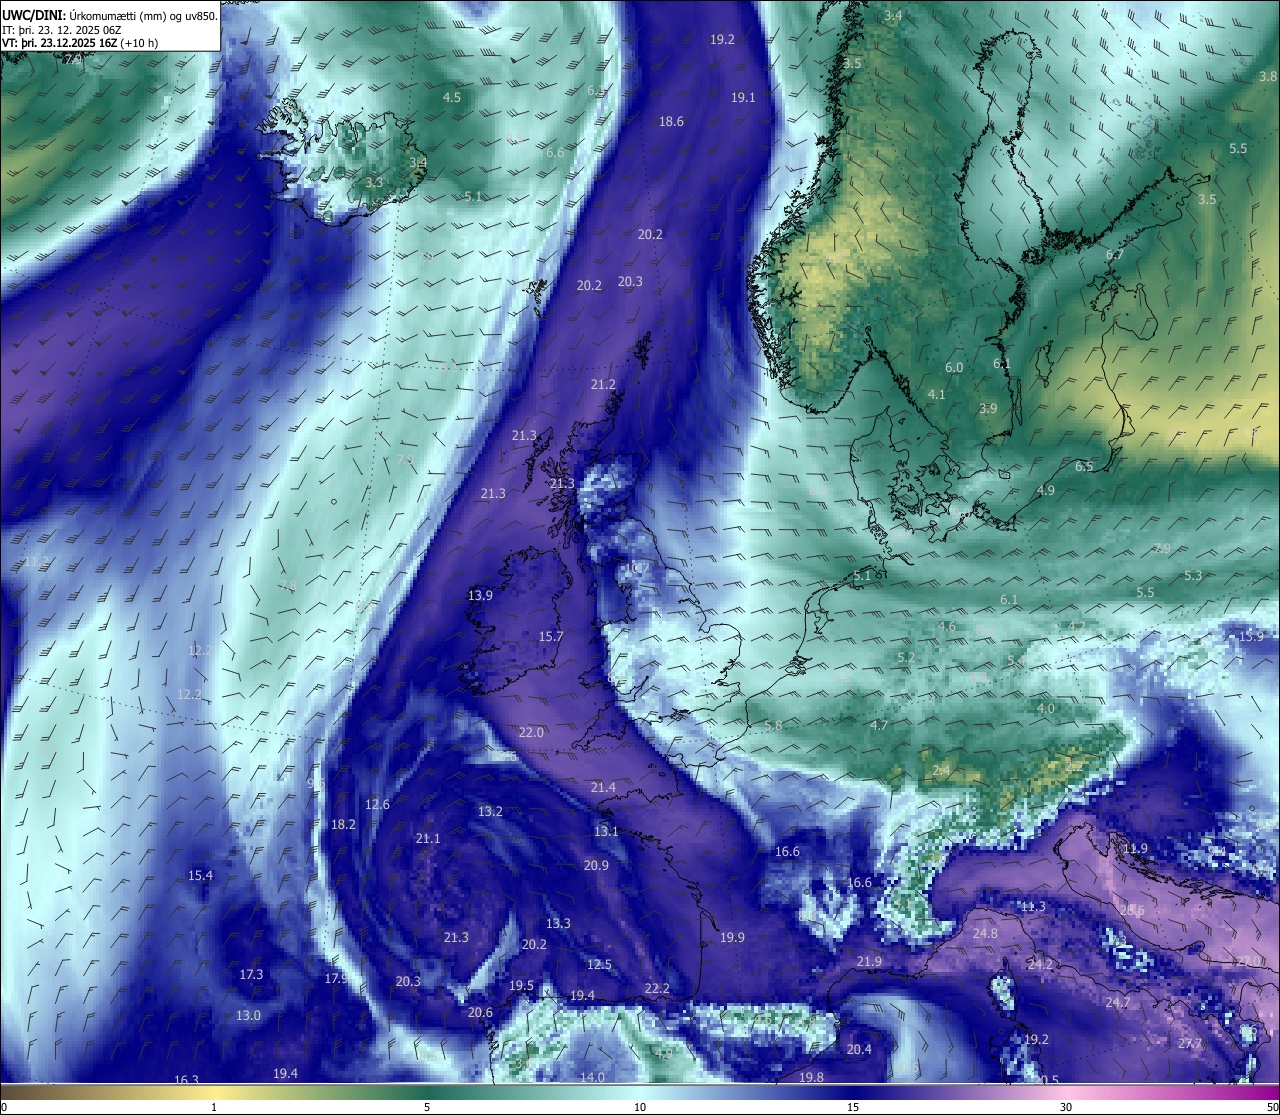This screenshot has width=1280, height=1115.
Task: Click the 13.9 value west of Ireland
Action: pyautogui.click(x=480, y=596)
